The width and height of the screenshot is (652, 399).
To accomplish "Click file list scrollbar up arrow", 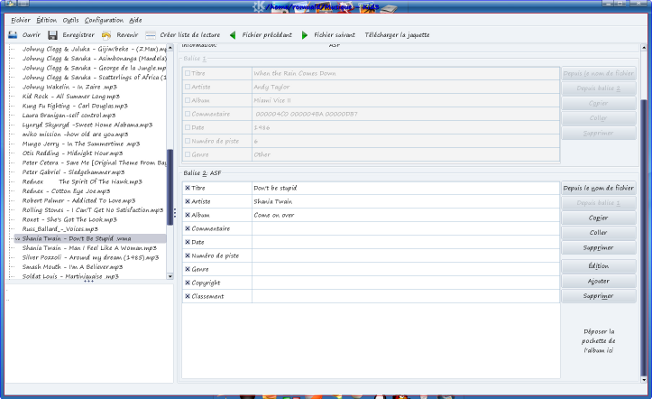I will (170, 48).
